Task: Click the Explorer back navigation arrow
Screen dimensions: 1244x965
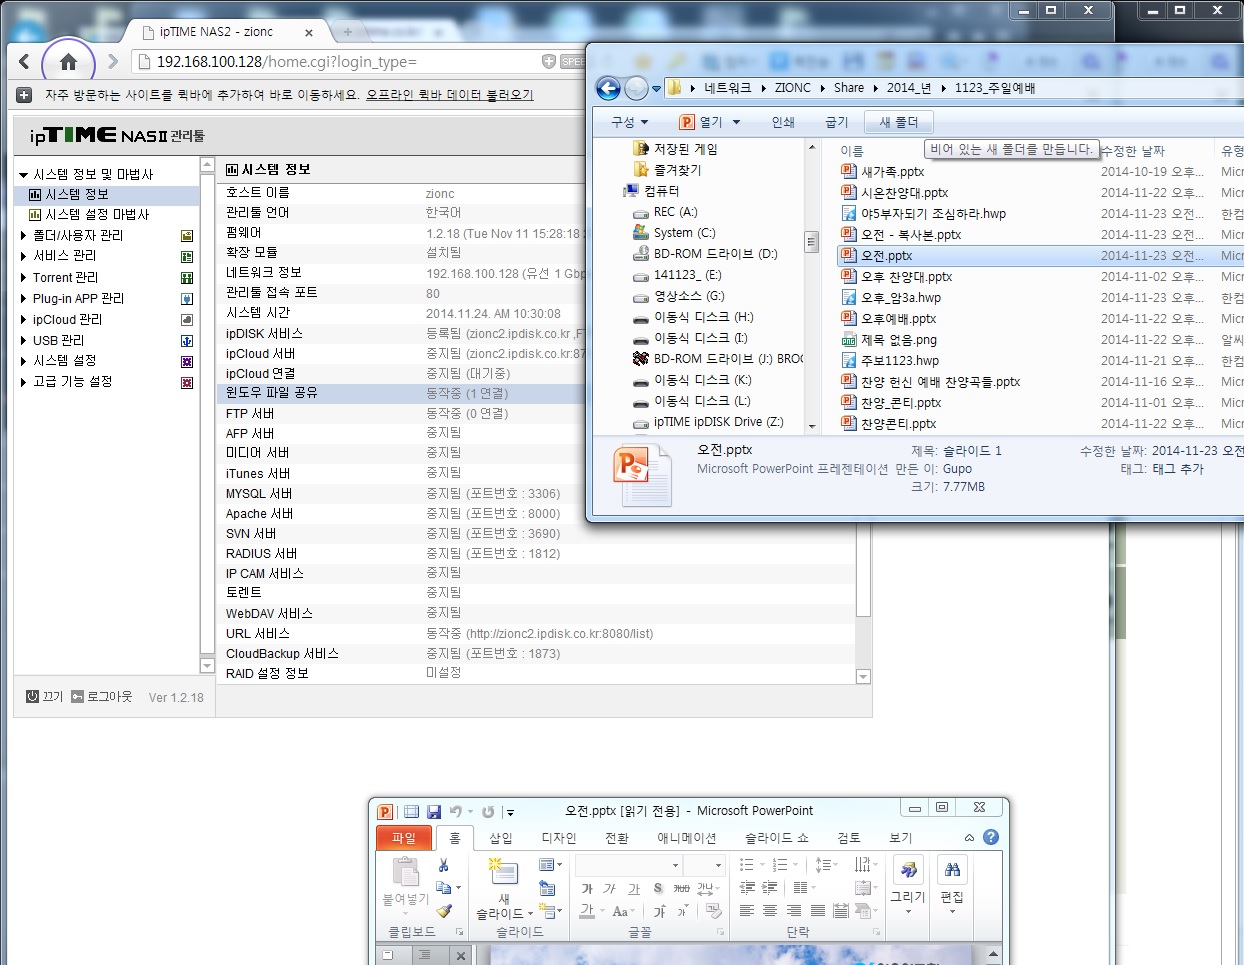Action: pyautogui.click(x=608, y=88)
